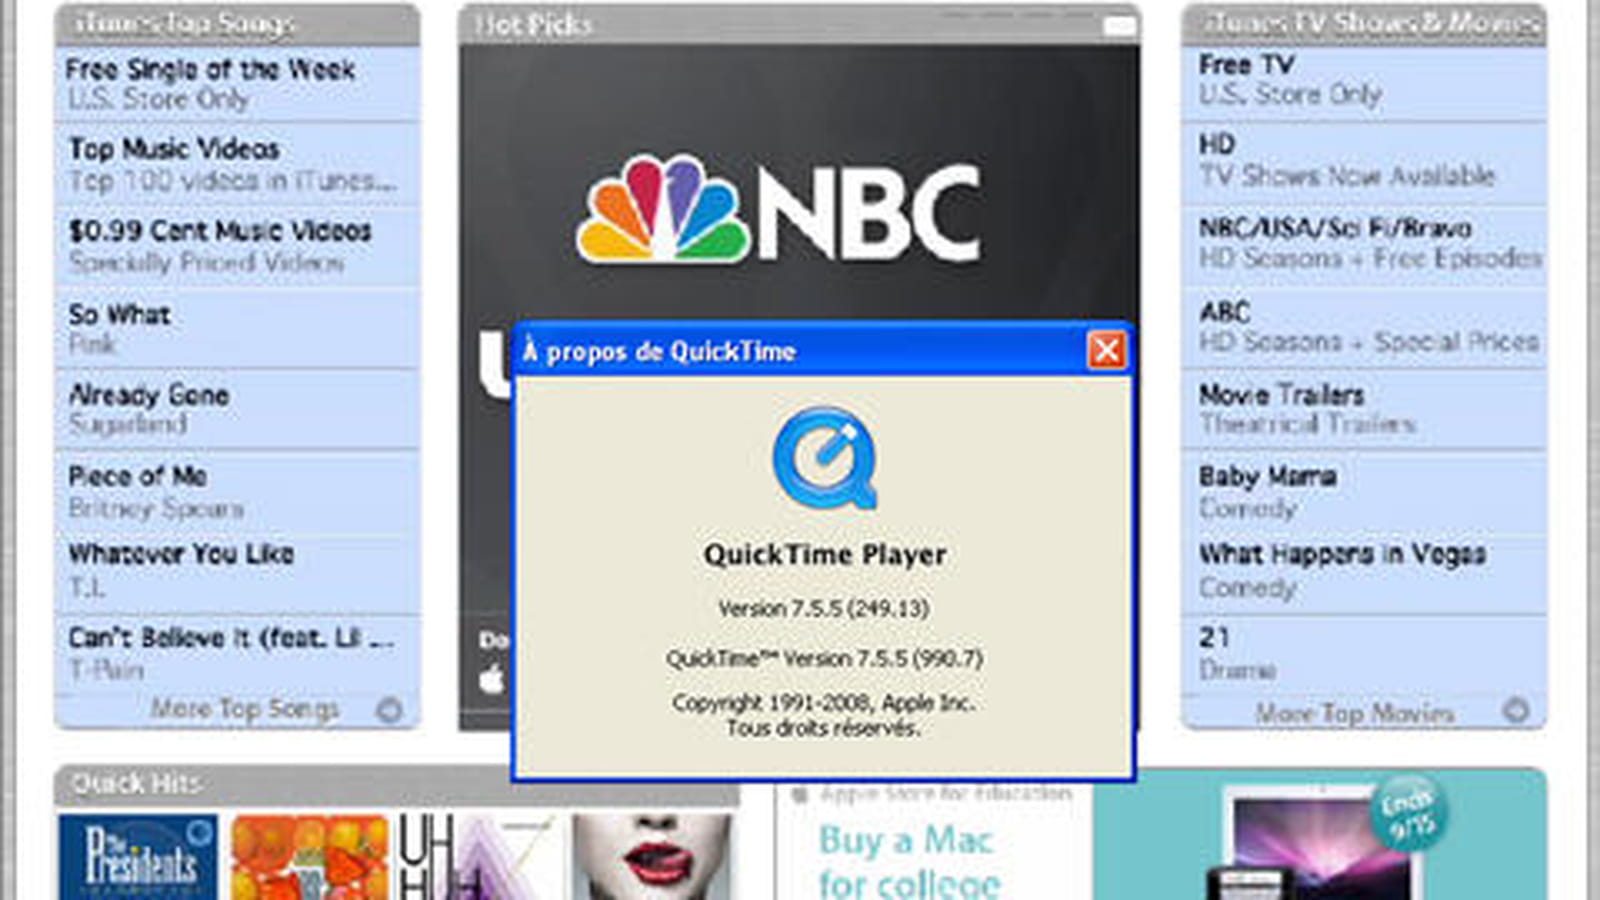Open the More Top Songs link
This screenshot has height=900, width=1600.
[245, 709]
